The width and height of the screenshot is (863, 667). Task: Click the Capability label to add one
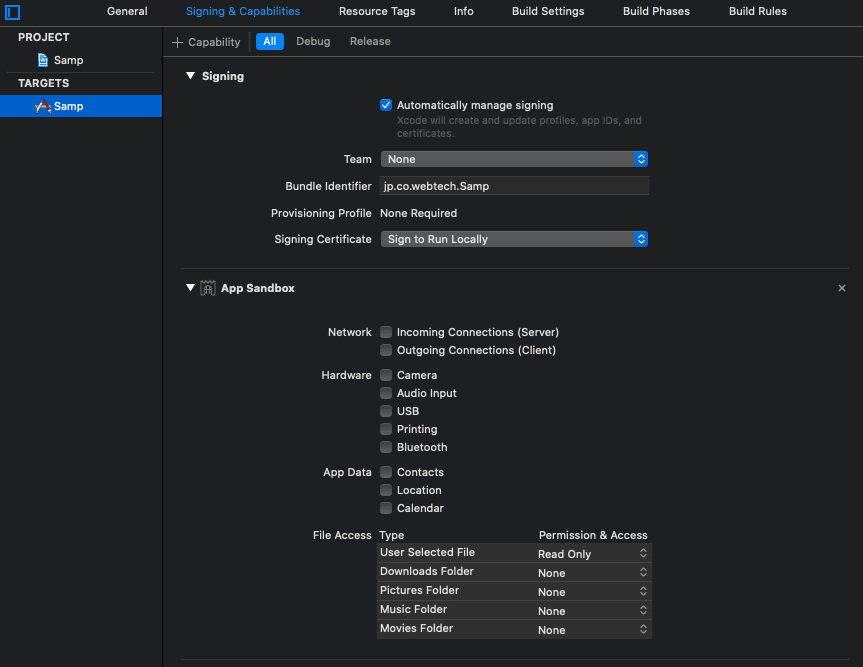(x=214, y=42)
